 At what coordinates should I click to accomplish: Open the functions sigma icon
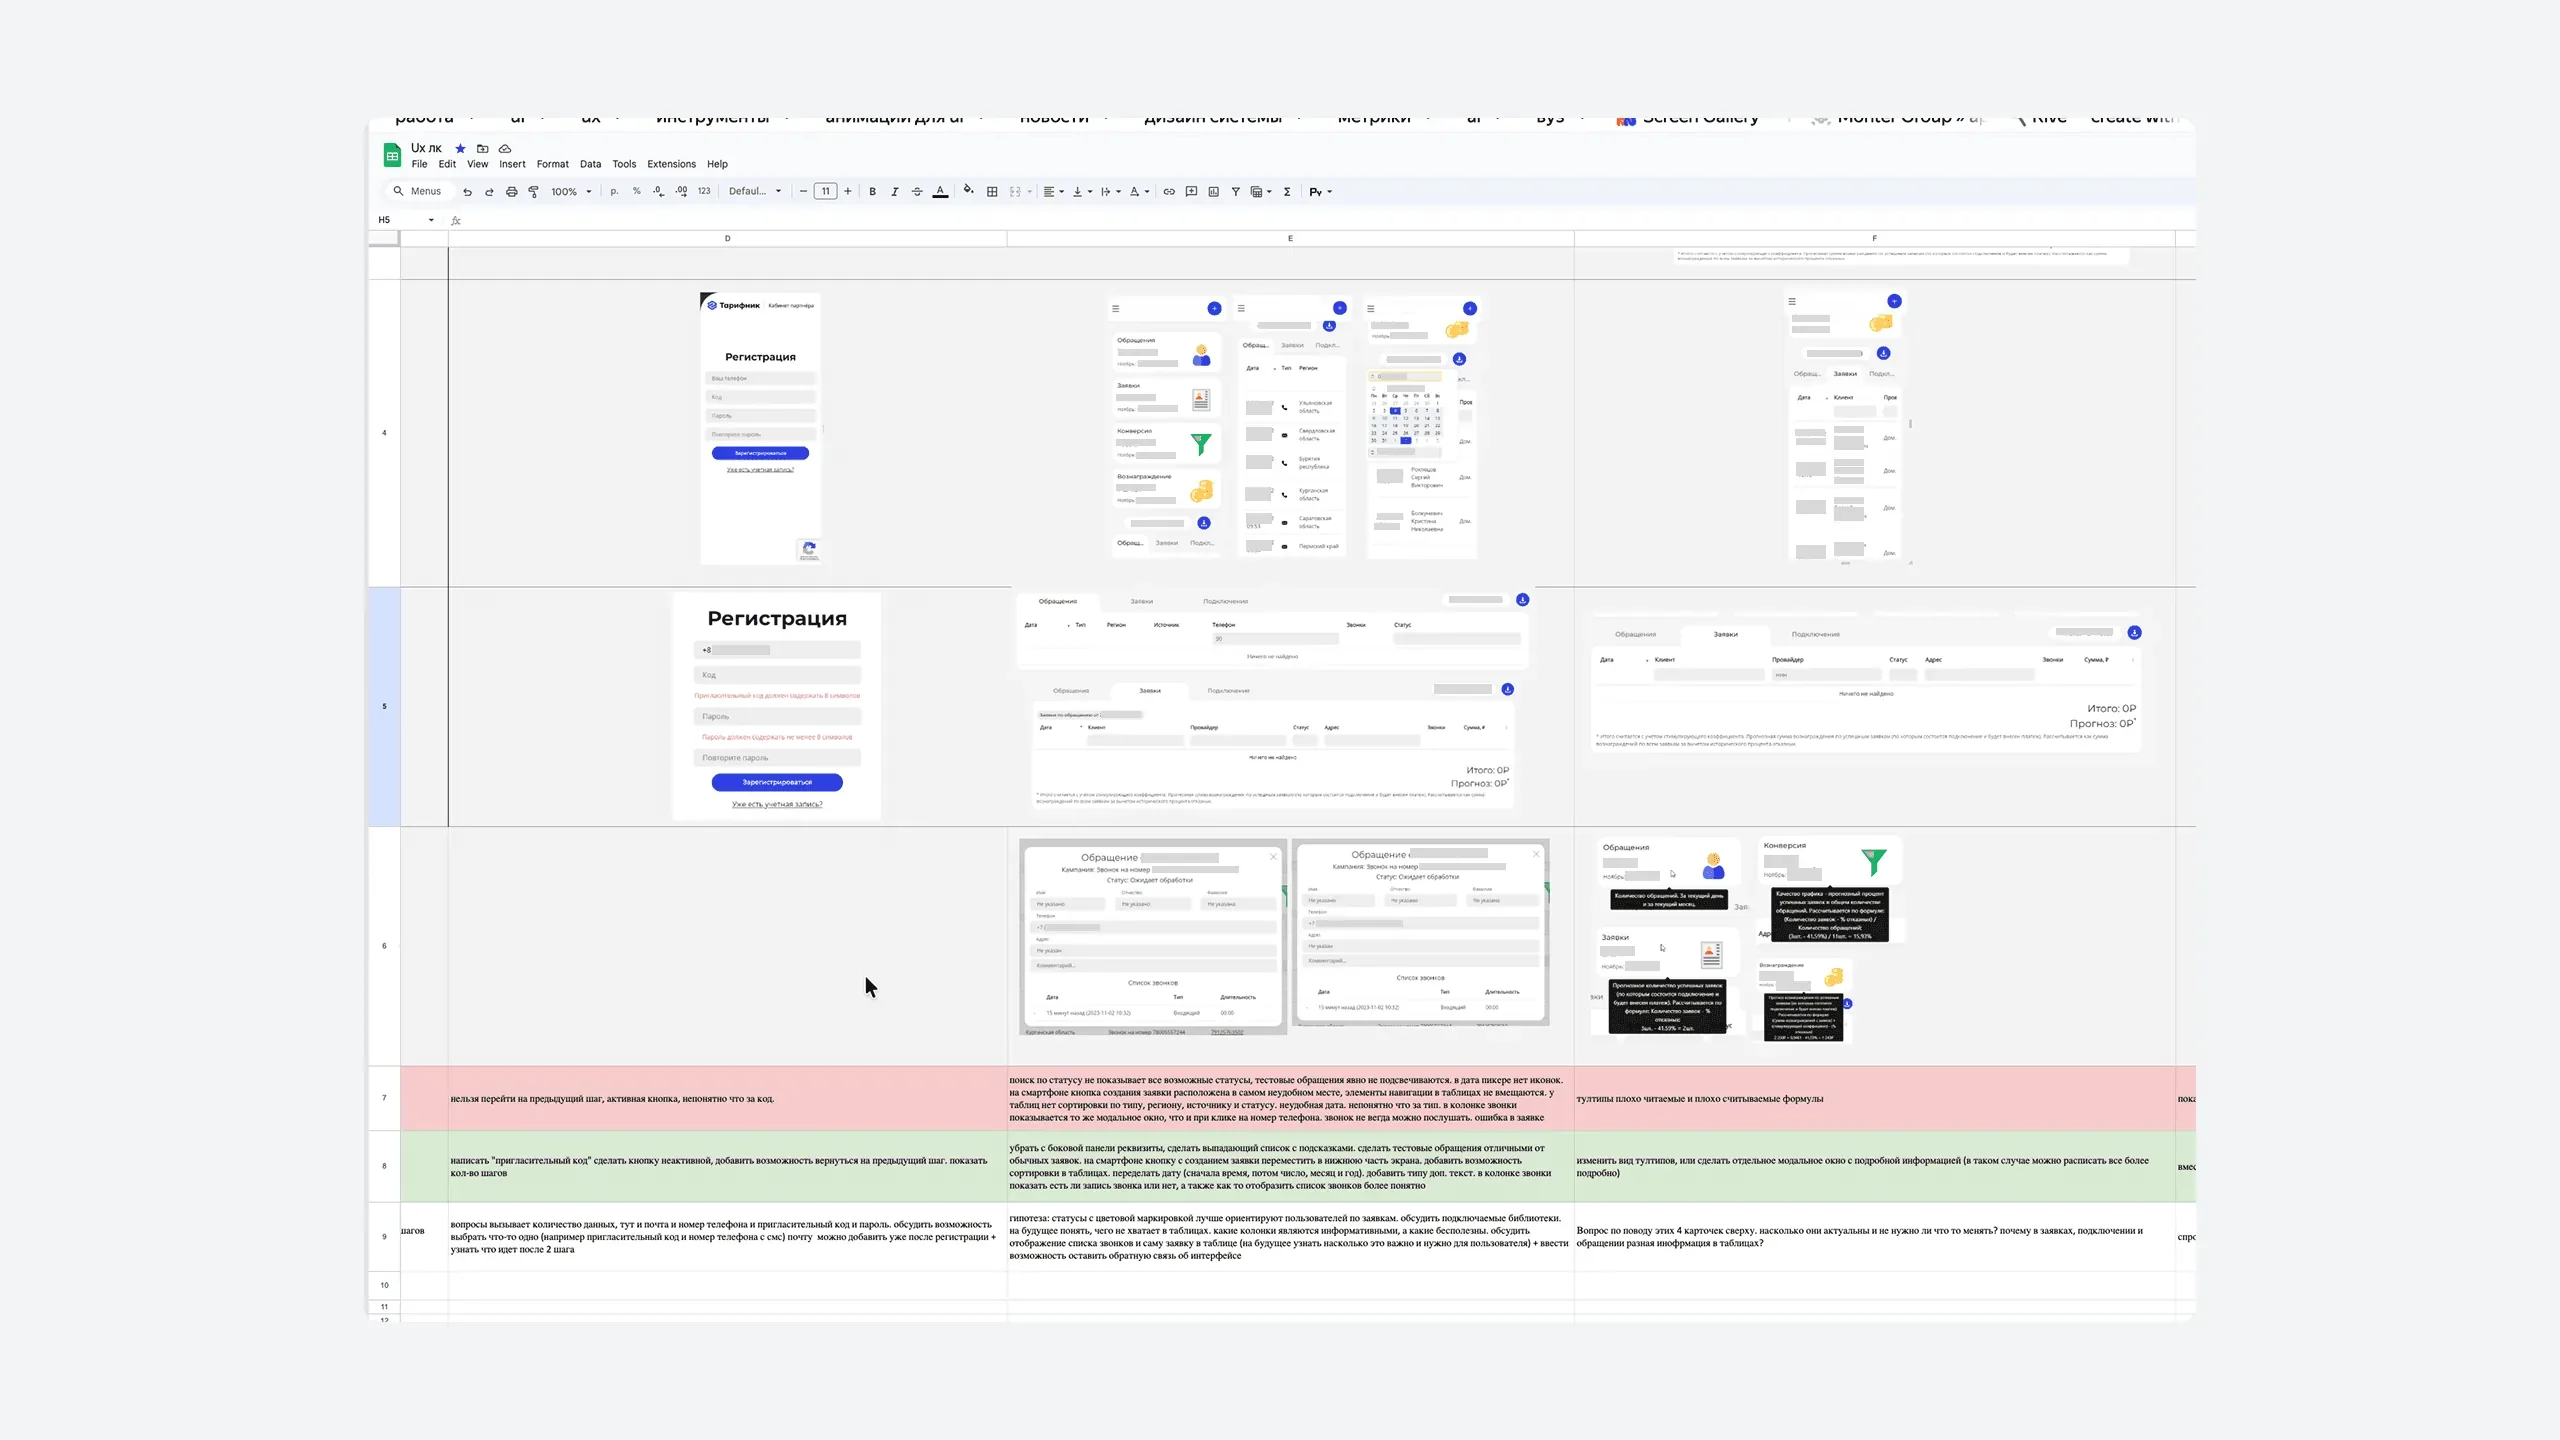click(x=1287, y=192)
